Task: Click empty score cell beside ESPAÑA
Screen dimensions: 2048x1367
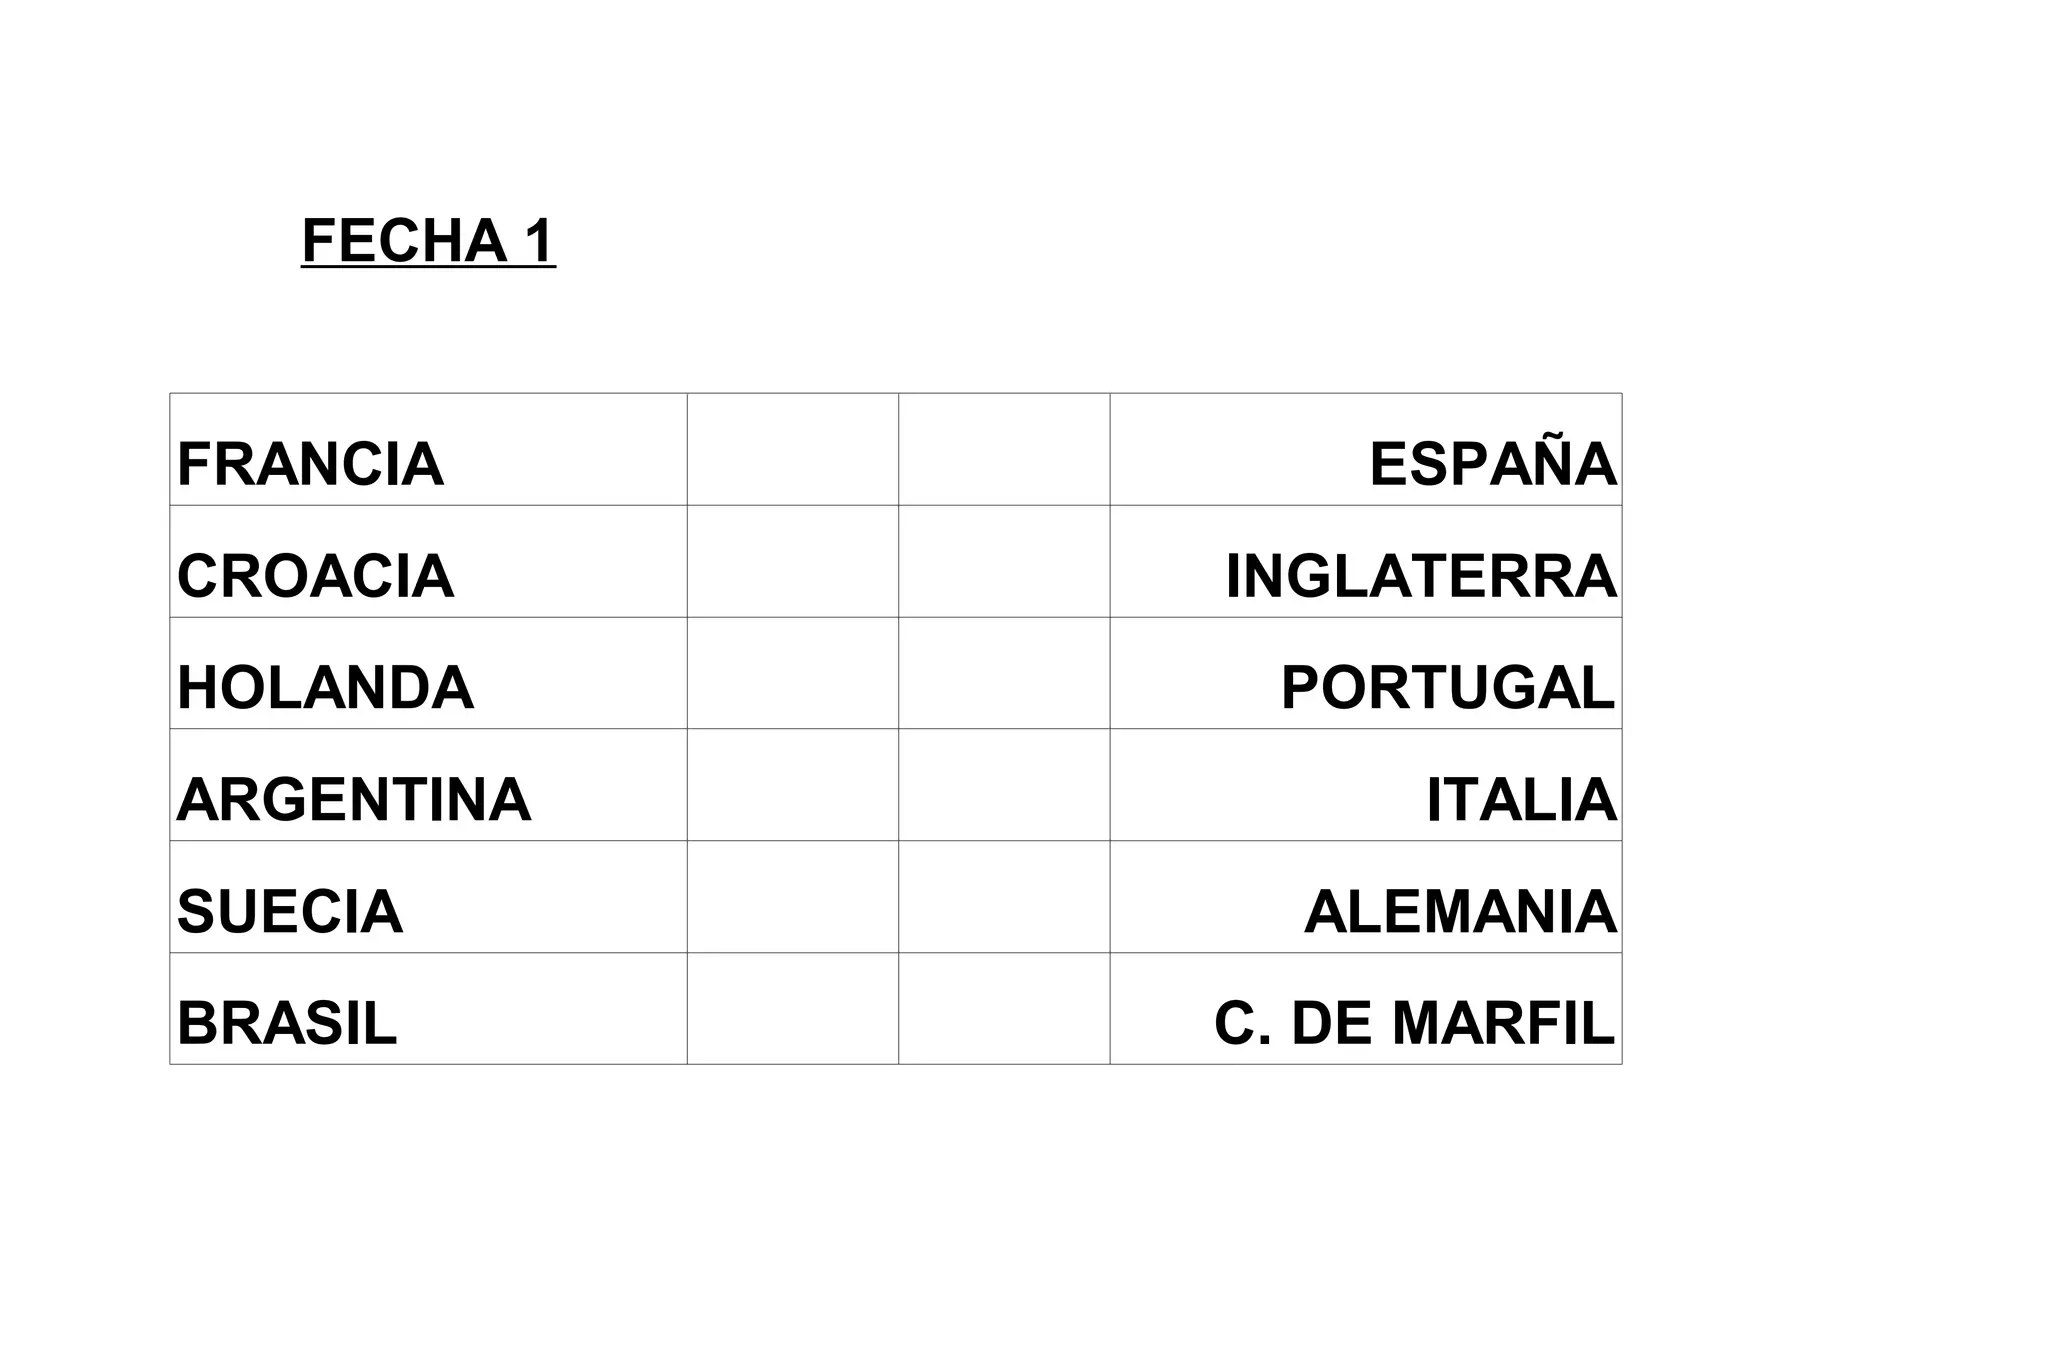Action: [1004, 450]
